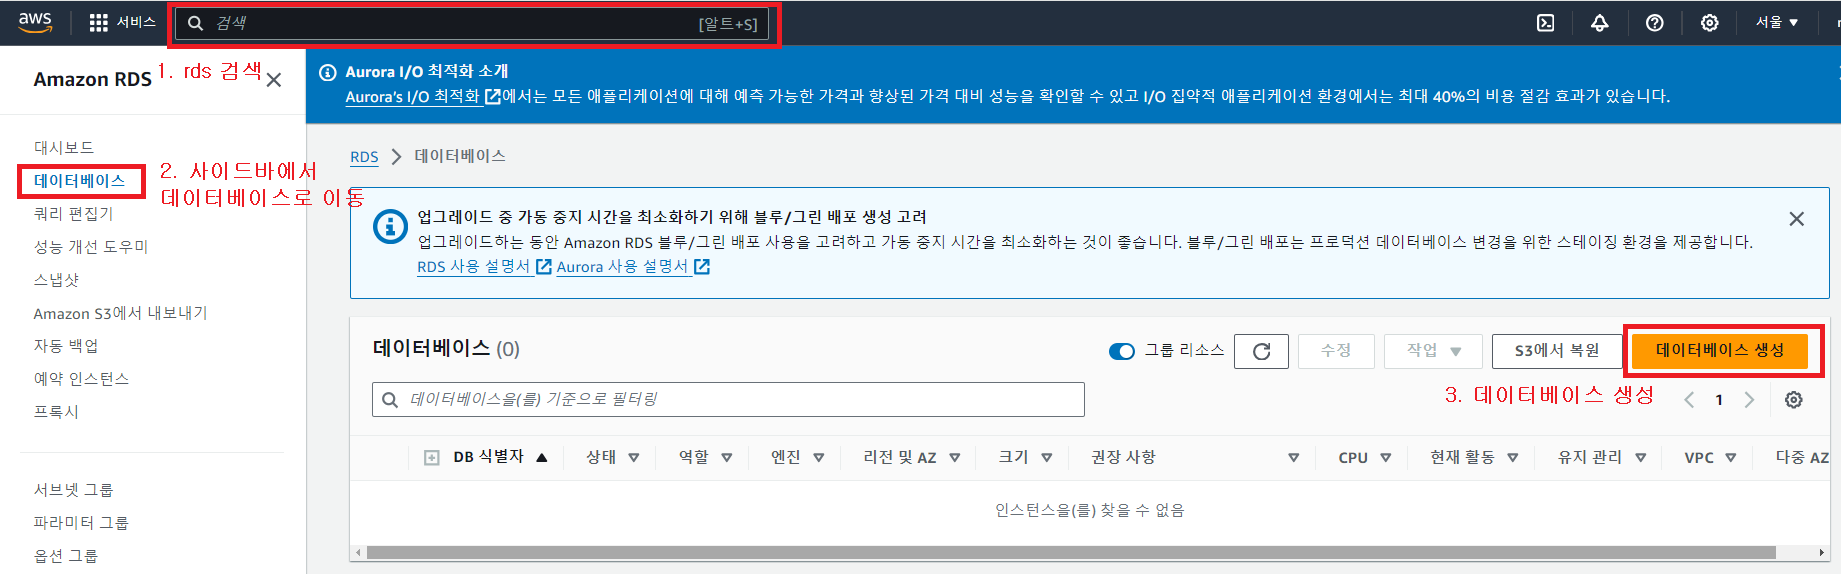This screenshot has height=574, width=1841.
Task: Sort by 상태 column
Action: tap(613, 457)
